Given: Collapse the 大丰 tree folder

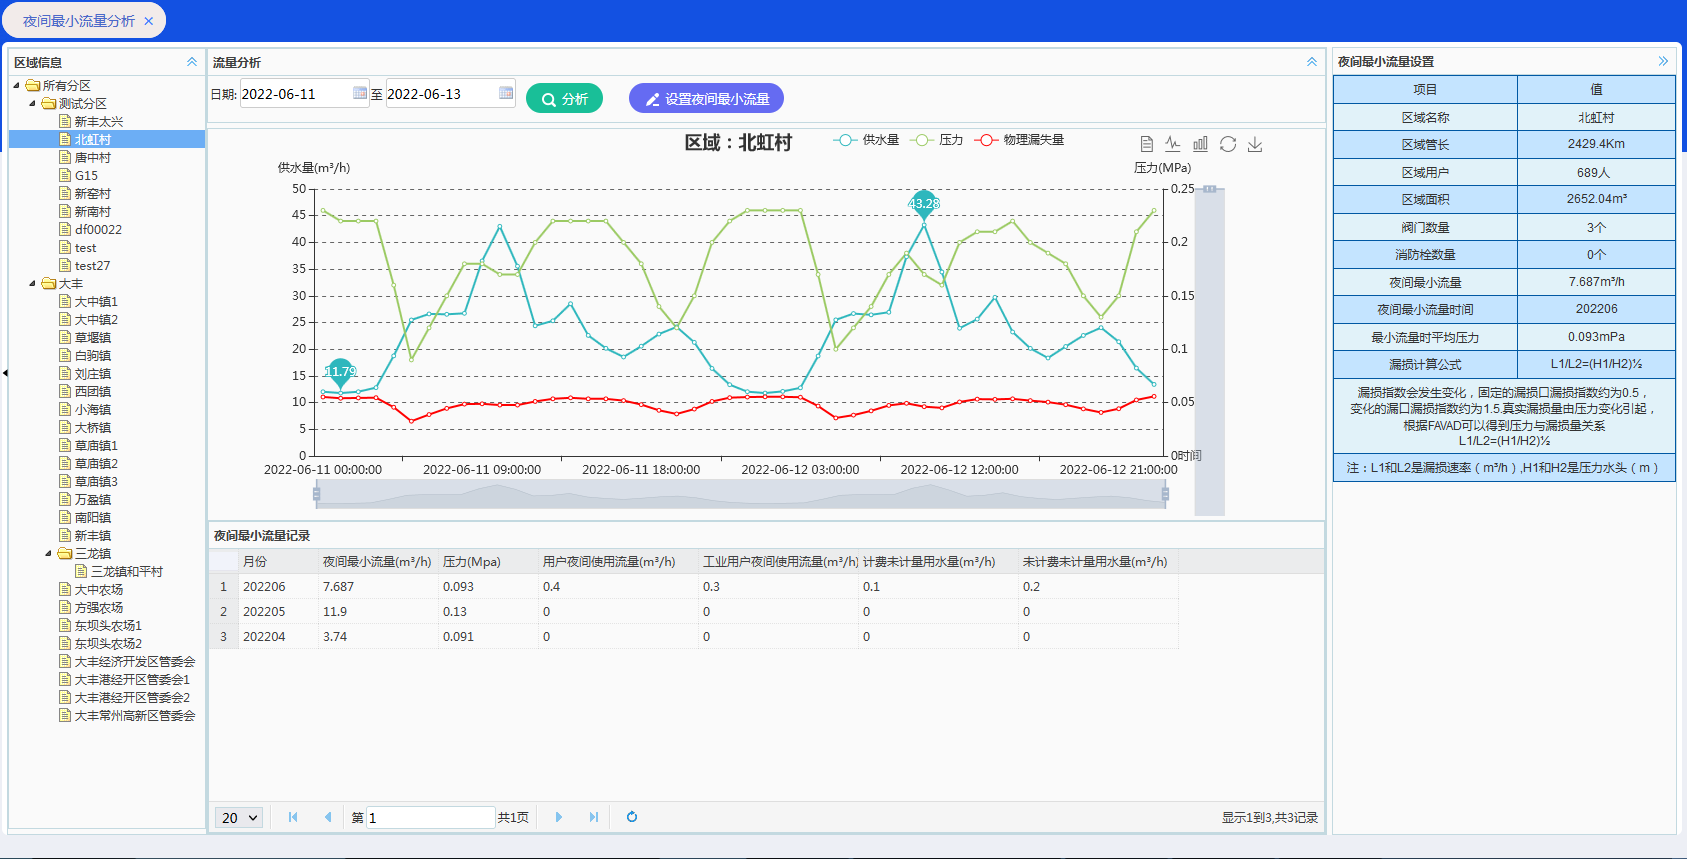Looking at the screenshot, I should coord(33,284).
